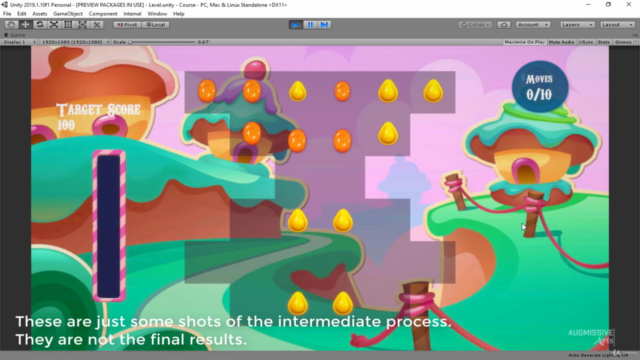Toggle Play mode with the Play button
Viewport: 640px width, 360px height.
click(296, 25)
